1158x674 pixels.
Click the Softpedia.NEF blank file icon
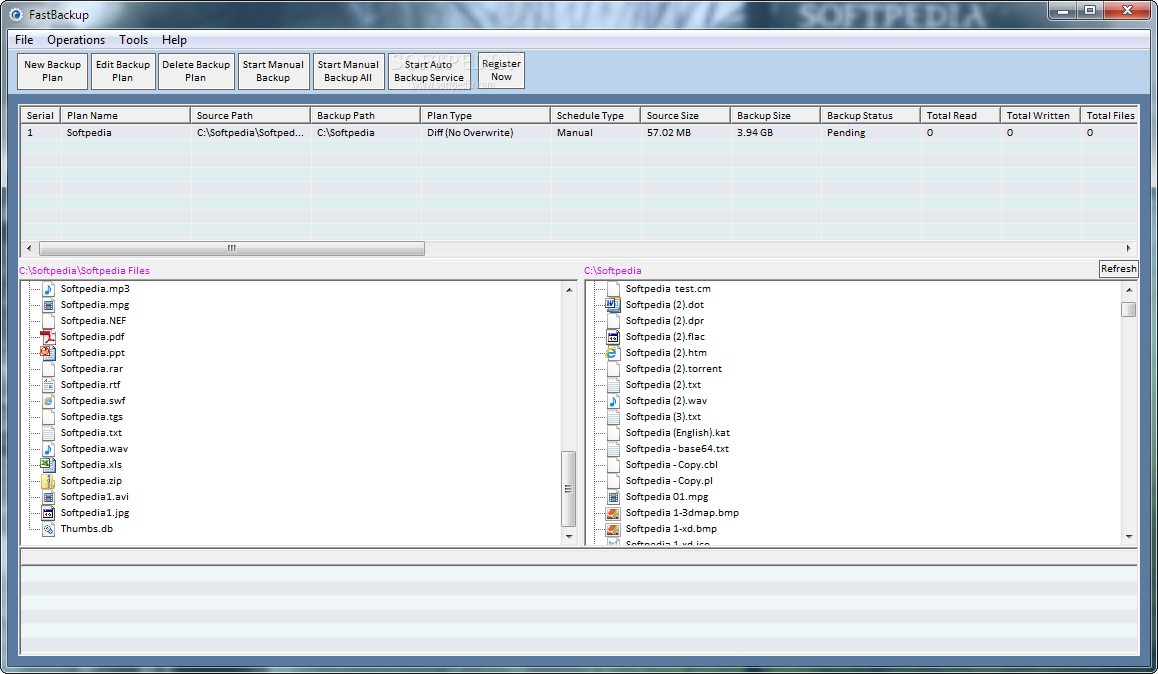pos(48,321)
